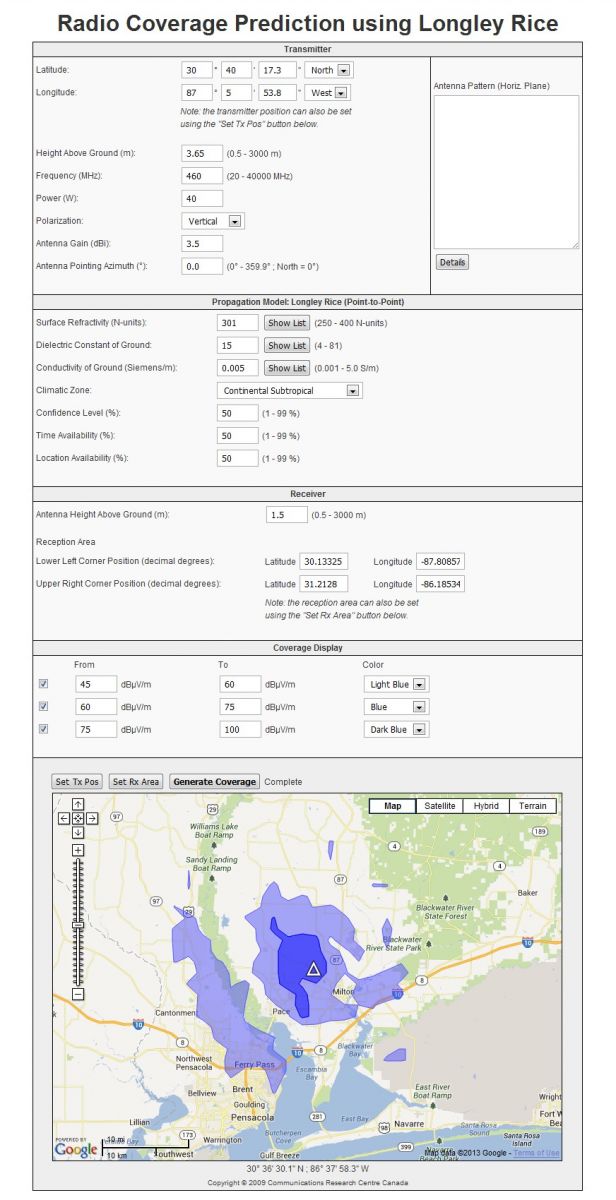
Task: Show list for Conductivity of Ground
Action: (x=286, y=367)
